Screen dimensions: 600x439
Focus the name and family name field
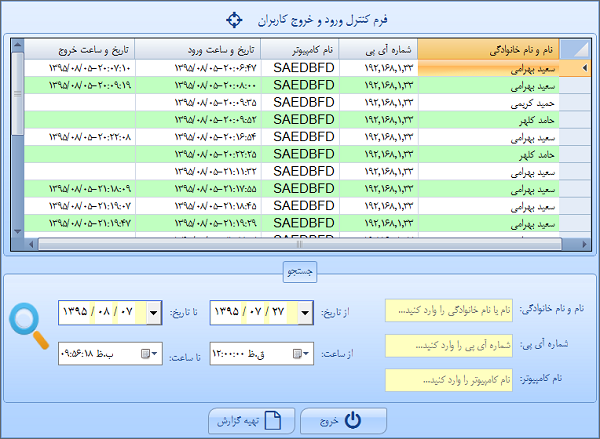click(449, 311)
